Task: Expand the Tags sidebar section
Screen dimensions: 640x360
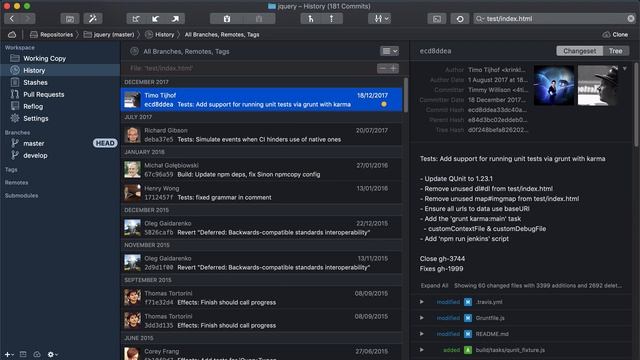Action: pos(11,169)
